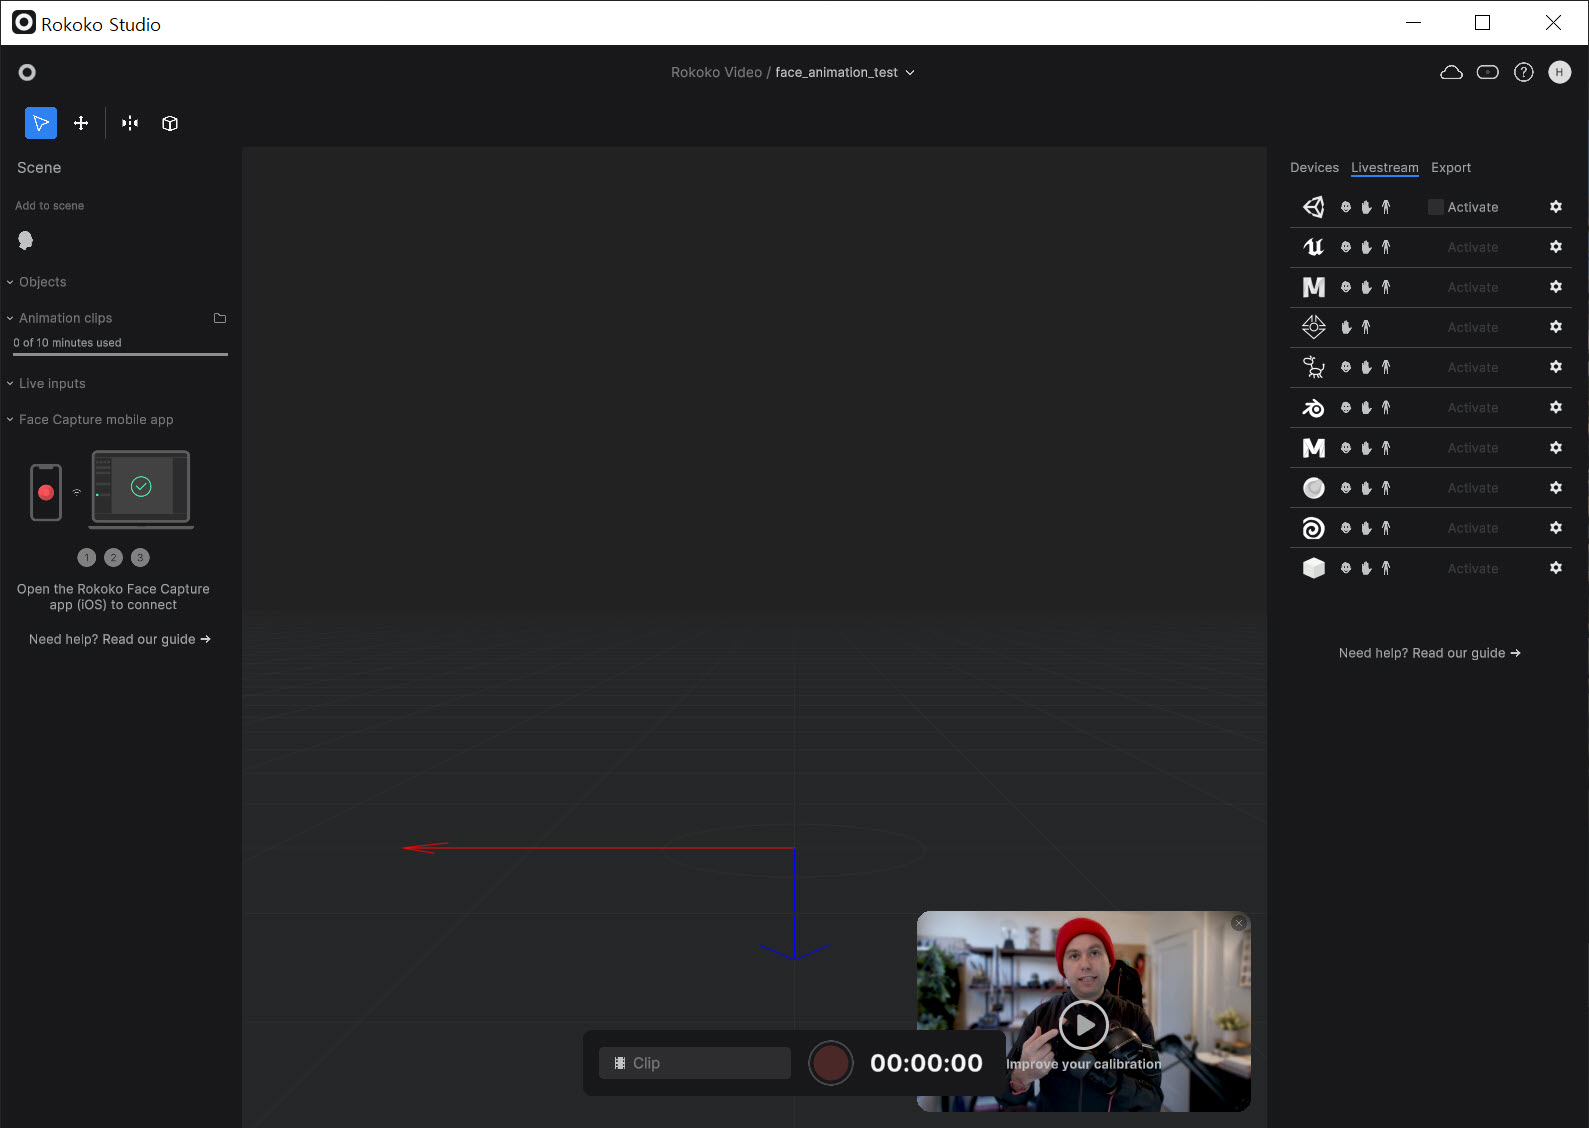Click Activate in the white cube row
Image resolution: width=1589 pixels, height=1128 pixels.
pos(1473,568)
